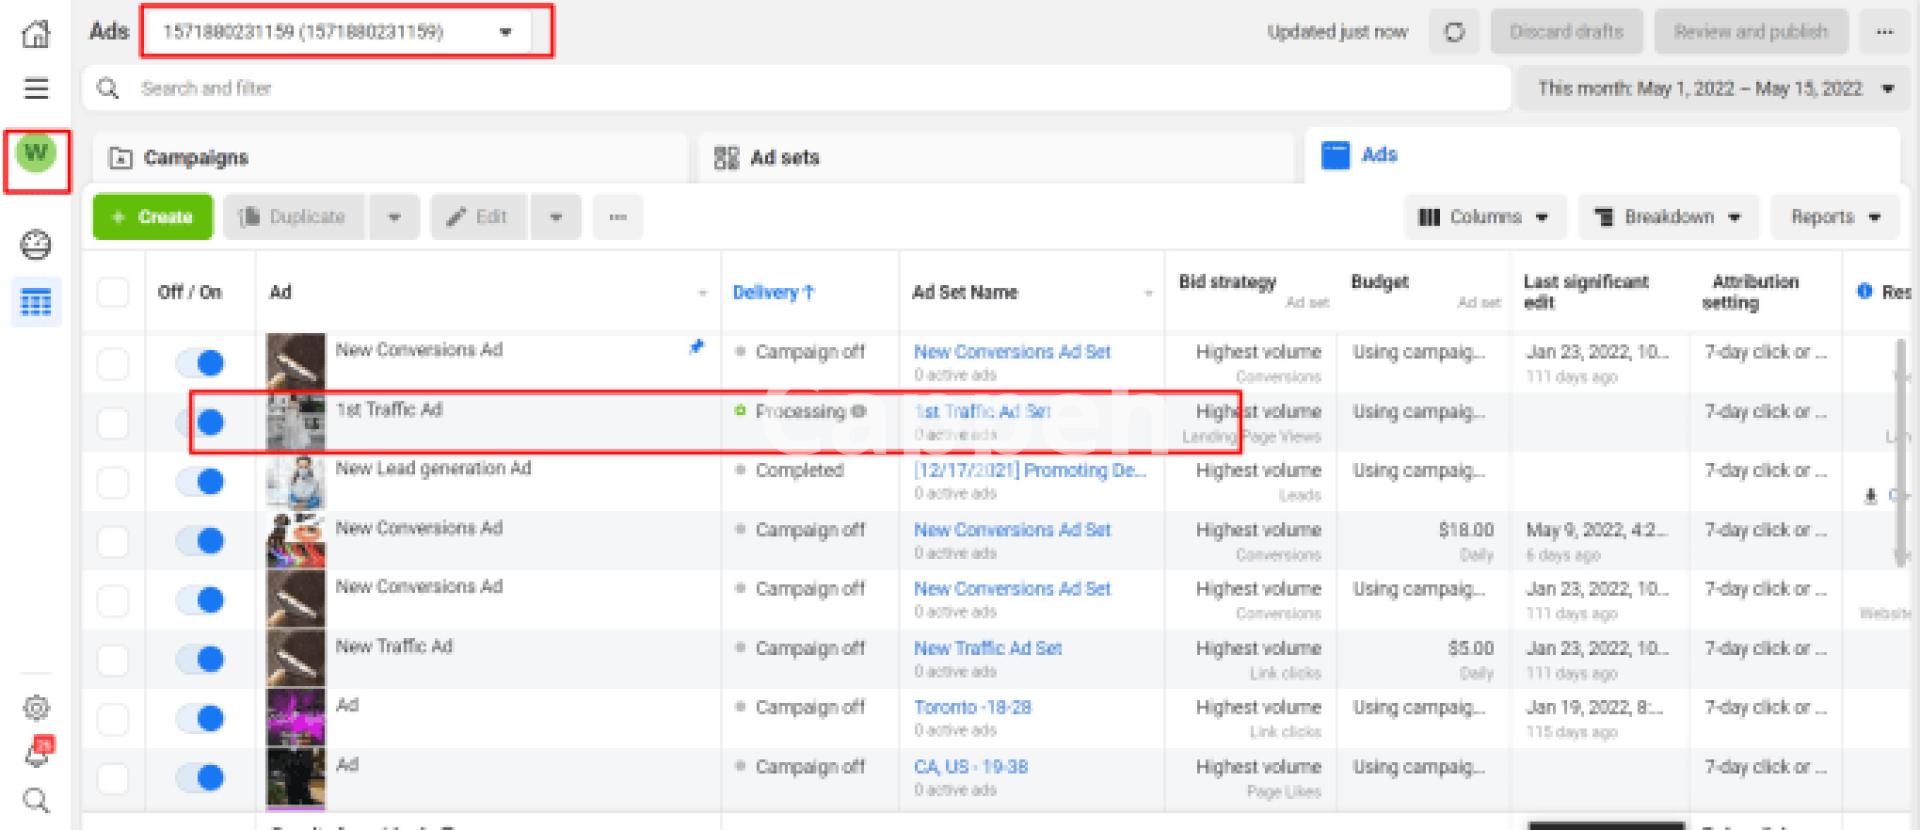Screen dimensions: 1920x830
Task: Click the green W account avatar
Action: (36, 154)
